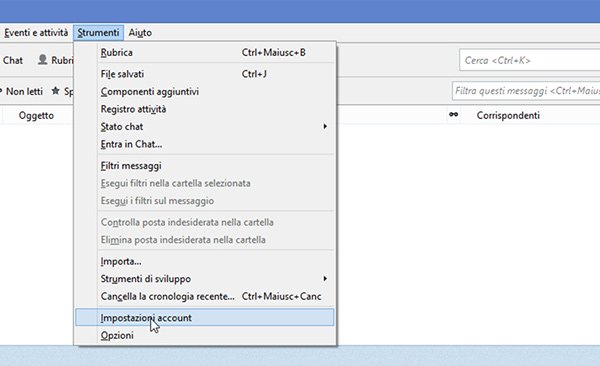
Task: Filter by Non letti messages
Action: pos(23,92)
